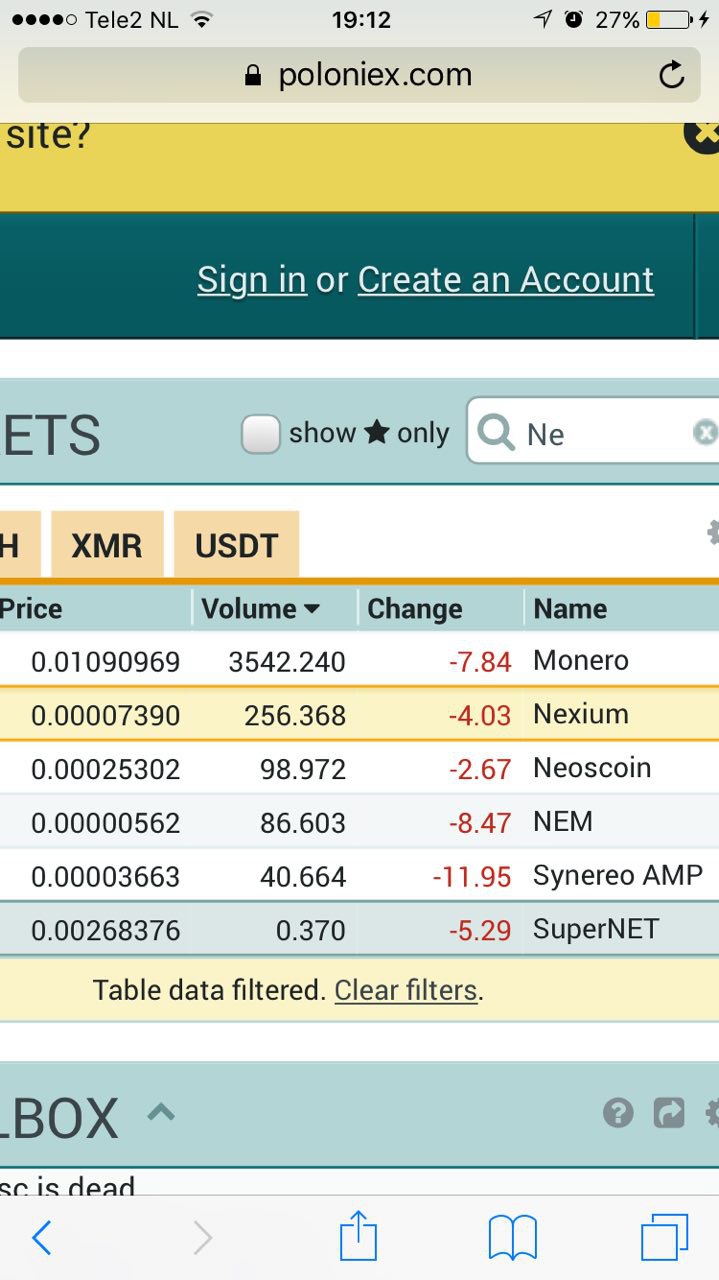Tap the Wi-Fi status icon
Image resolution: width=719 pixels, height=1280 pixels.
pos(201,19)
